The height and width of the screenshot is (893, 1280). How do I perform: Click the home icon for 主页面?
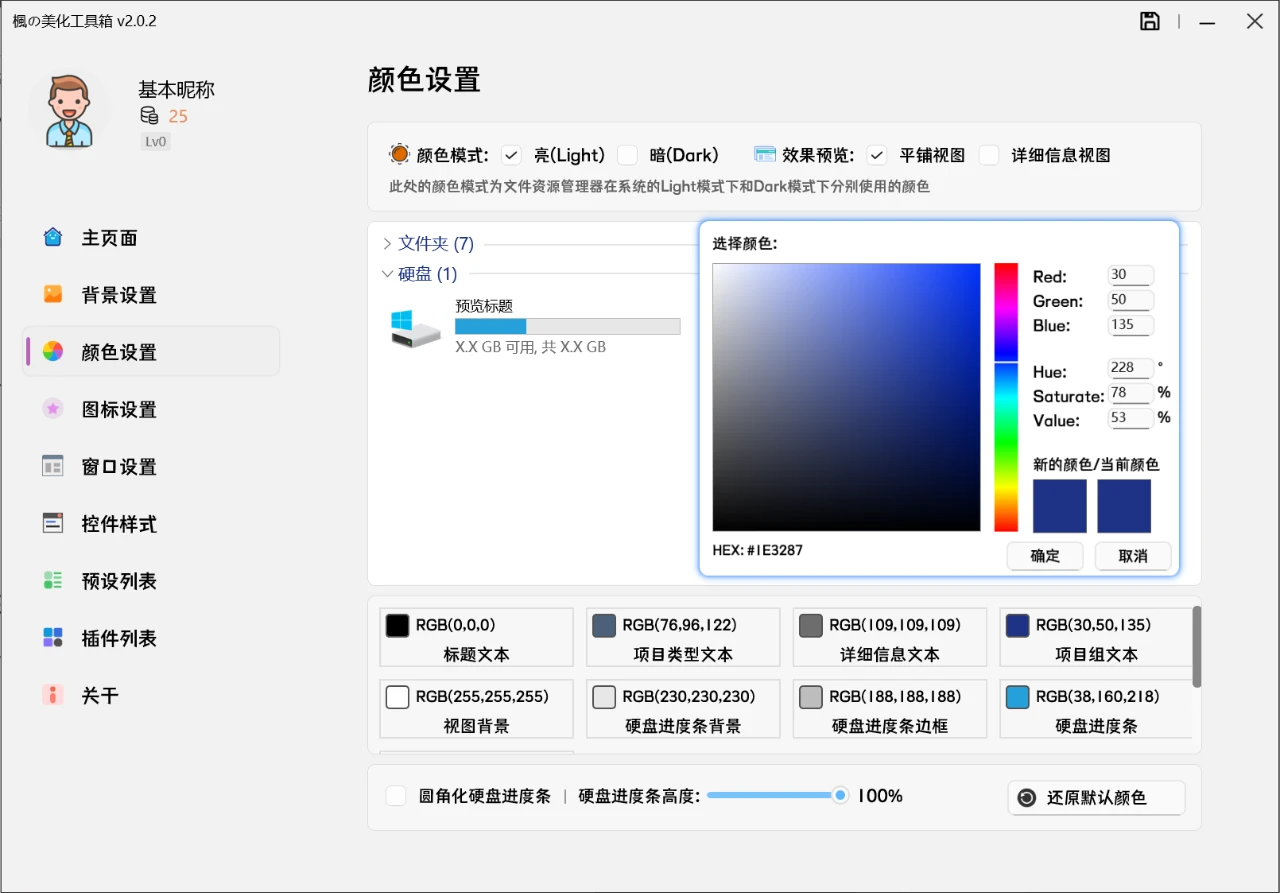(x=53, y=238)
